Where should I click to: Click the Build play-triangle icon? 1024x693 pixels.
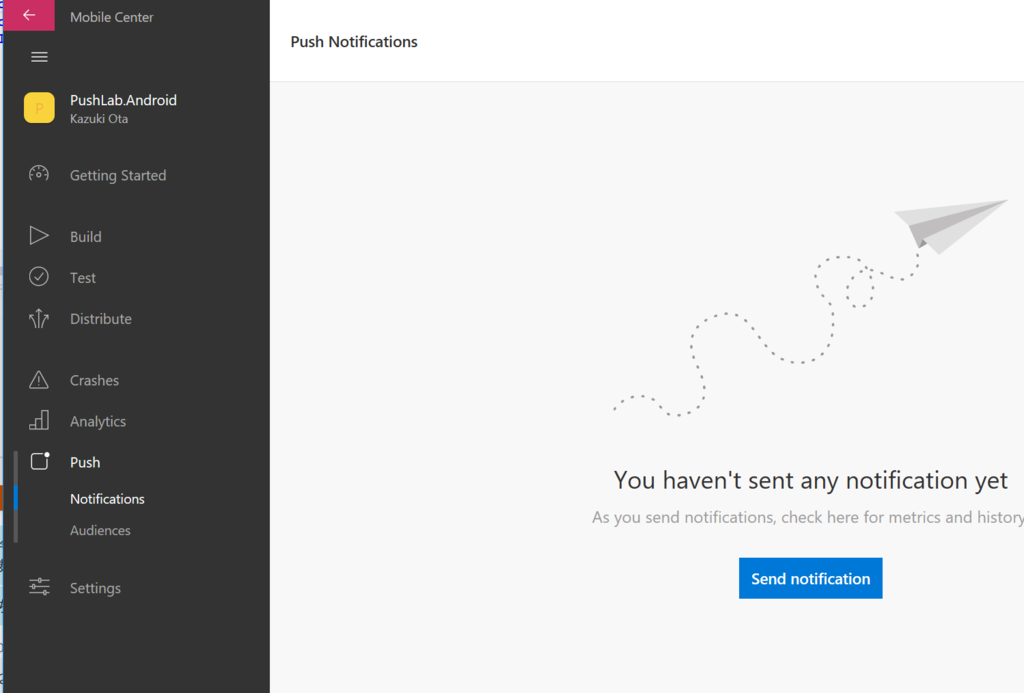(x=39, y=236)
